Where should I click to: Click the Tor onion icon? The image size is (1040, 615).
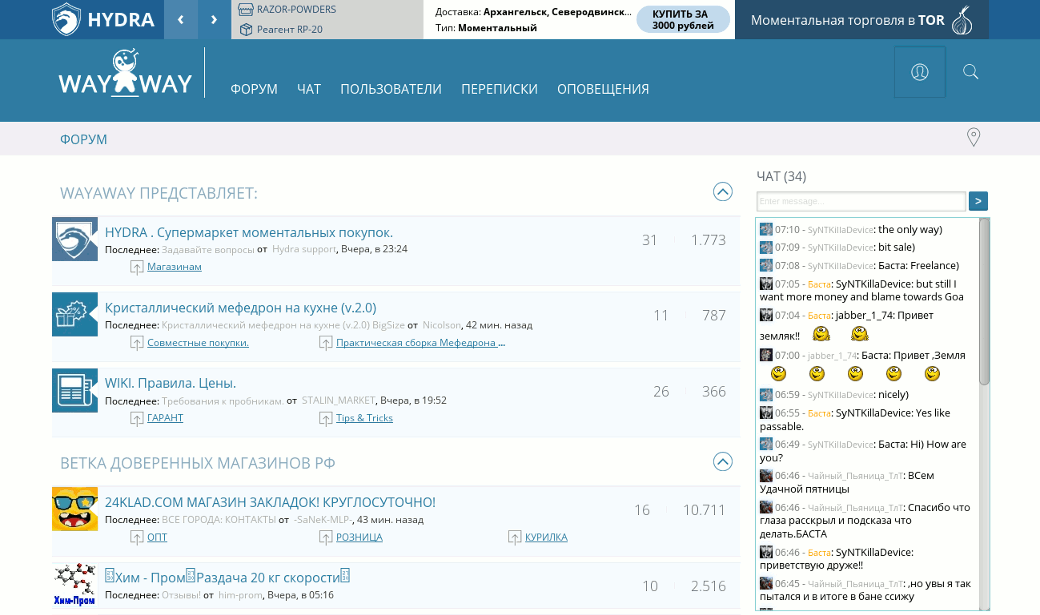pos(962,20)
